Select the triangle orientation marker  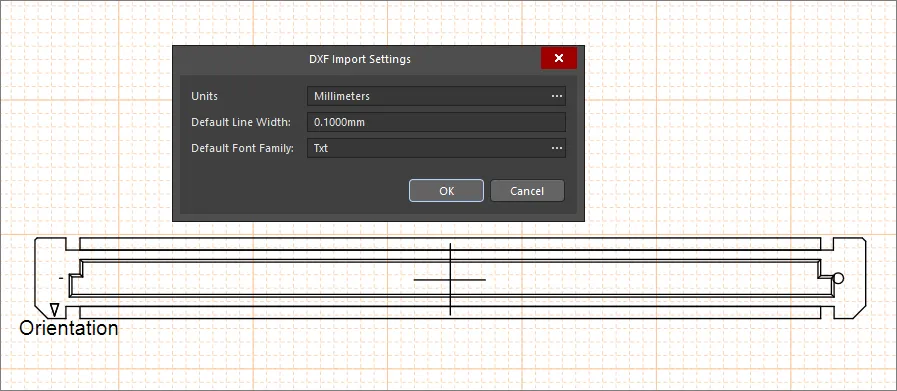pos(54,310)
